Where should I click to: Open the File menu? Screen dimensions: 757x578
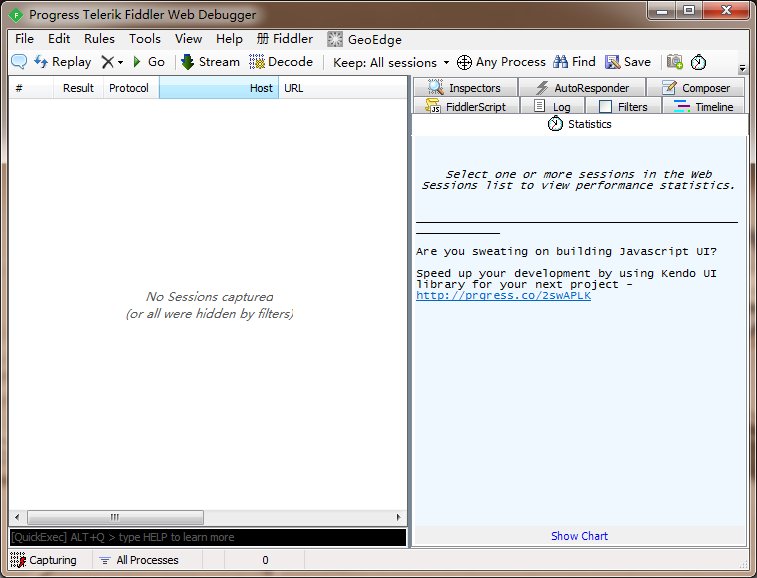pyautogui.click(x=24, y=39)
